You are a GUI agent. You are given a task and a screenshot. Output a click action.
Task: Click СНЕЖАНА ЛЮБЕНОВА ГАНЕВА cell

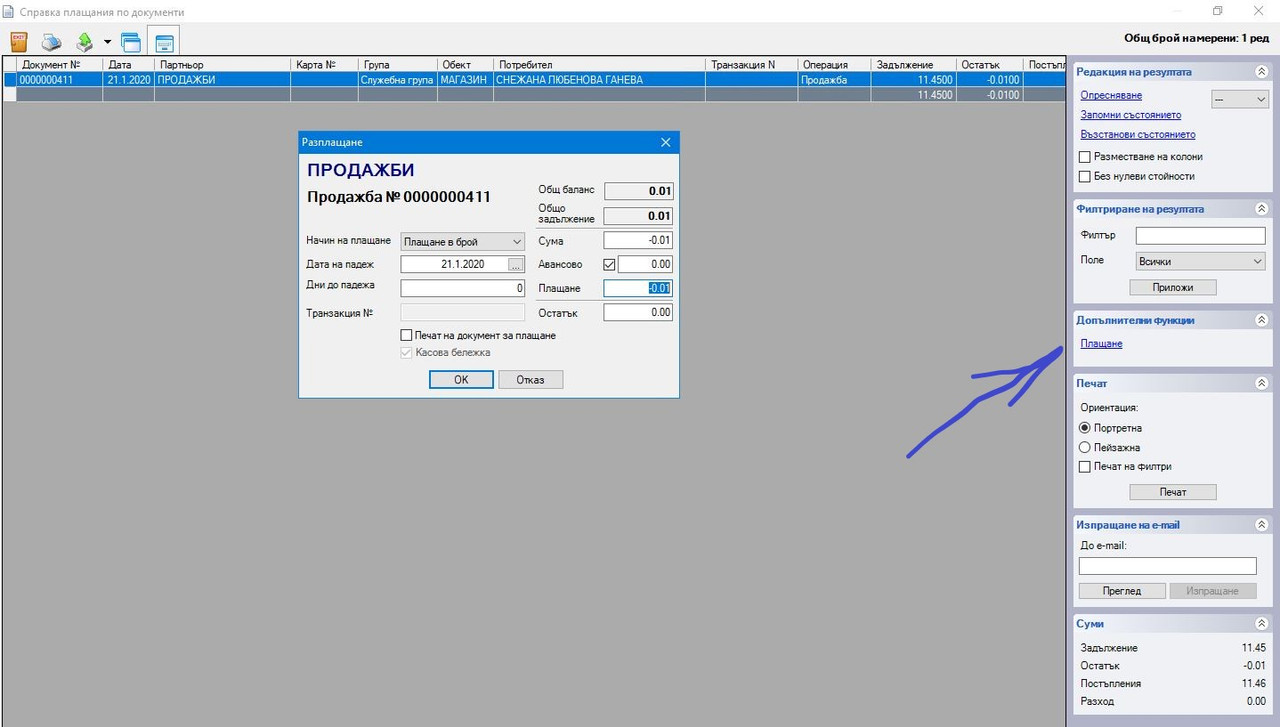click(600, 80)
